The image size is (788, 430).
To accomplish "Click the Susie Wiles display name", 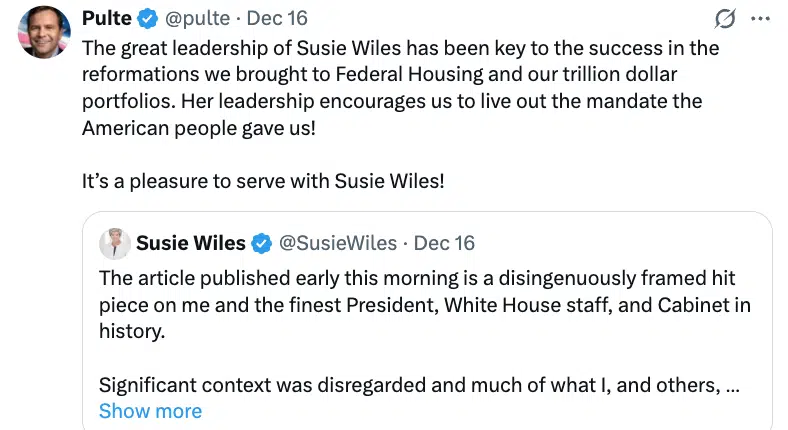I will [x=190, y=243].
